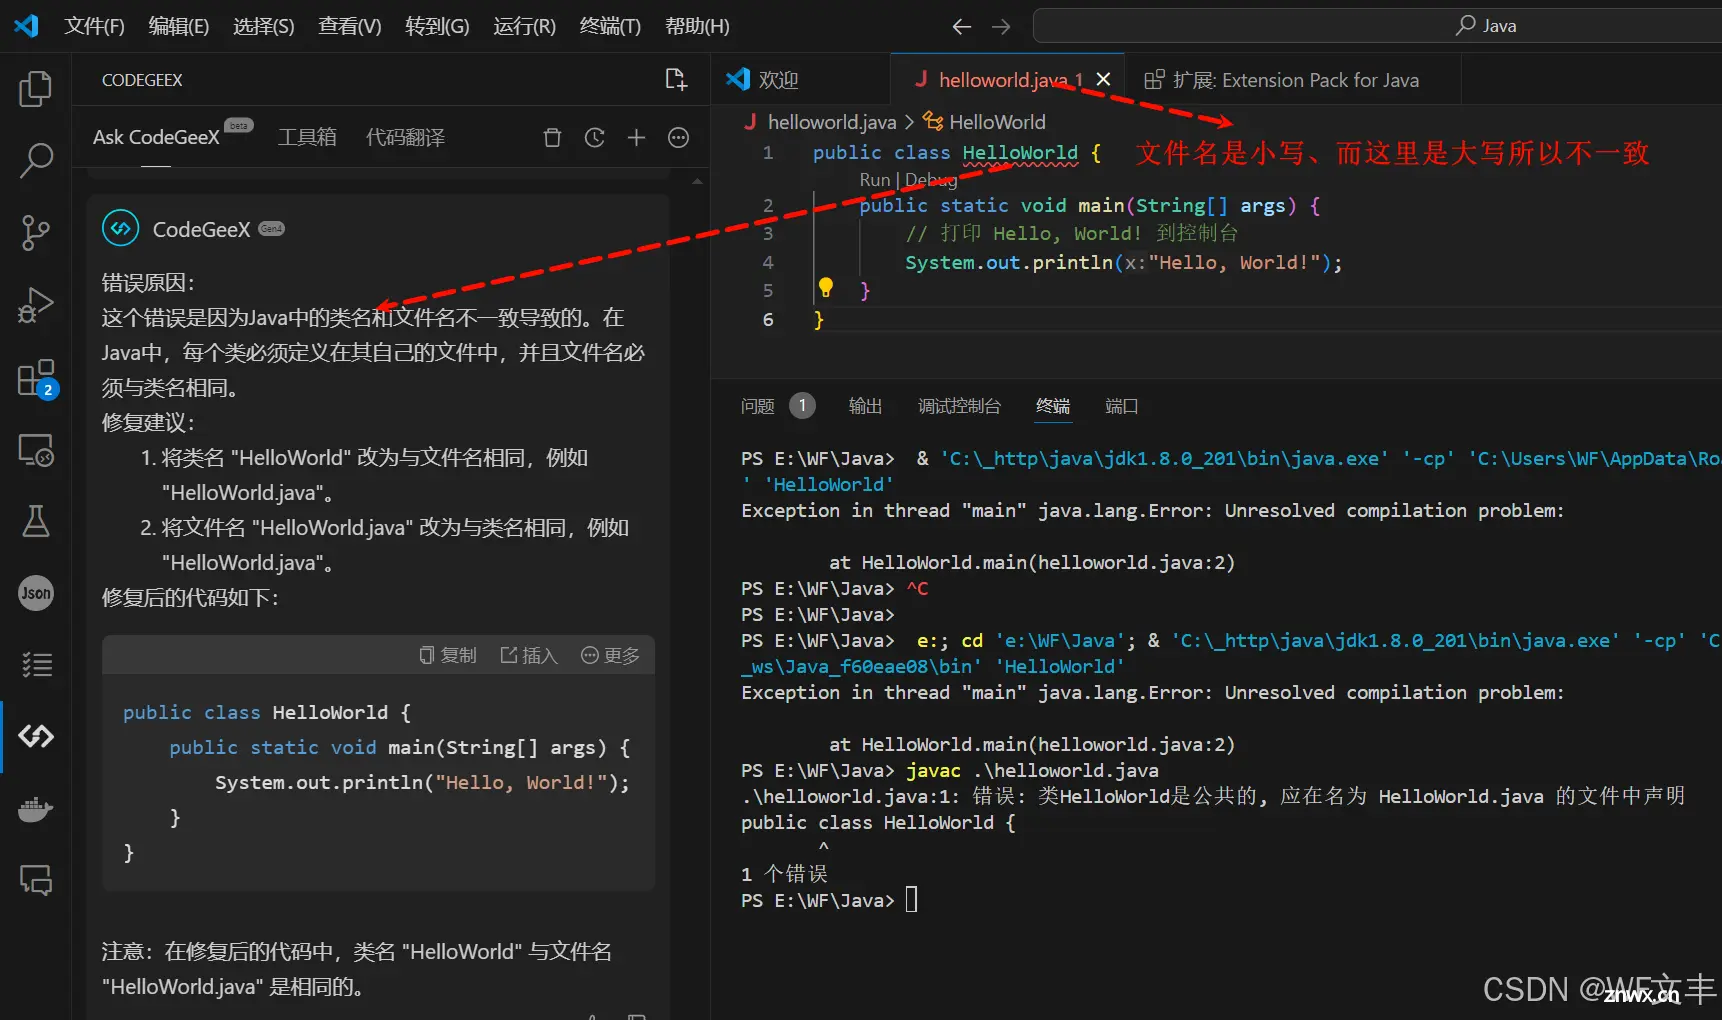Screen dimensions: 1722x1020
Task: Open the Testing flask icon
Action: click(36, 521)
